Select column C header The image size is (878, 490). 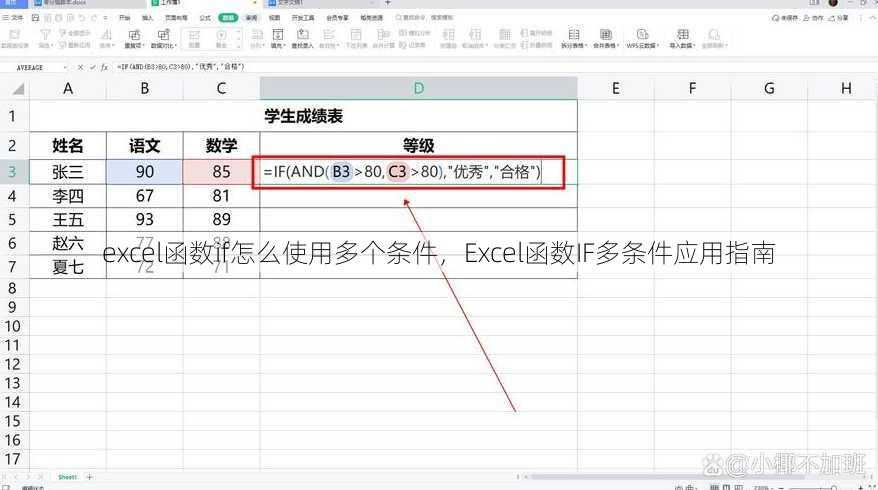point(221,88)
